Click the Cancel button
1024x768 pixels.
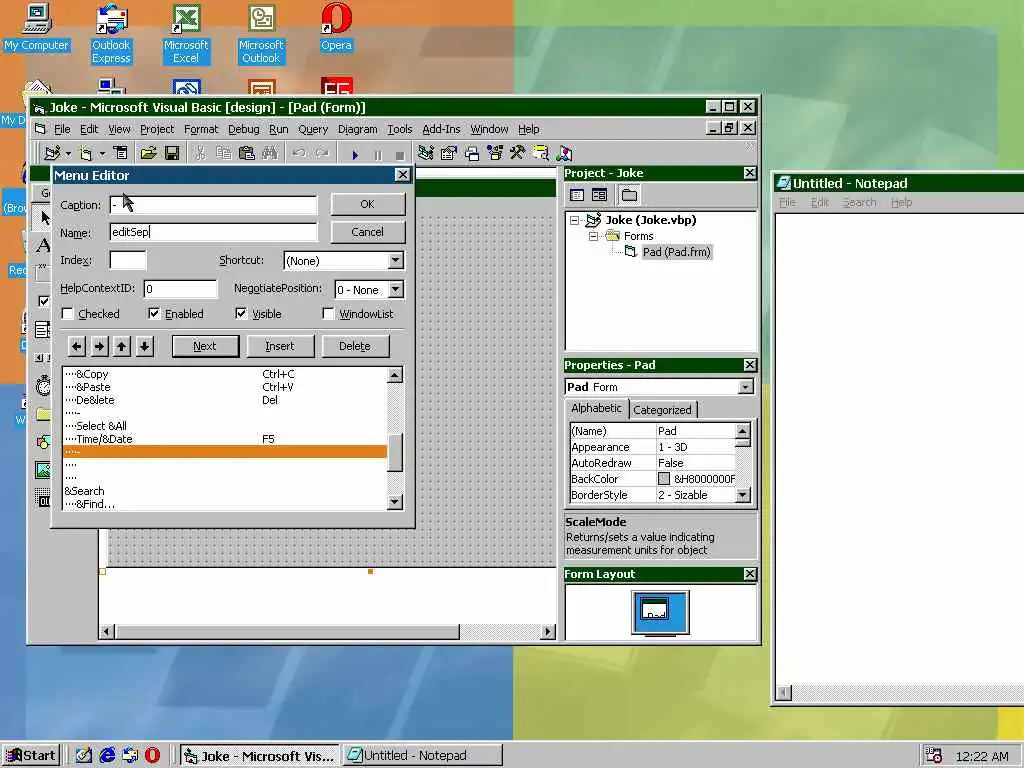[368, 232]
